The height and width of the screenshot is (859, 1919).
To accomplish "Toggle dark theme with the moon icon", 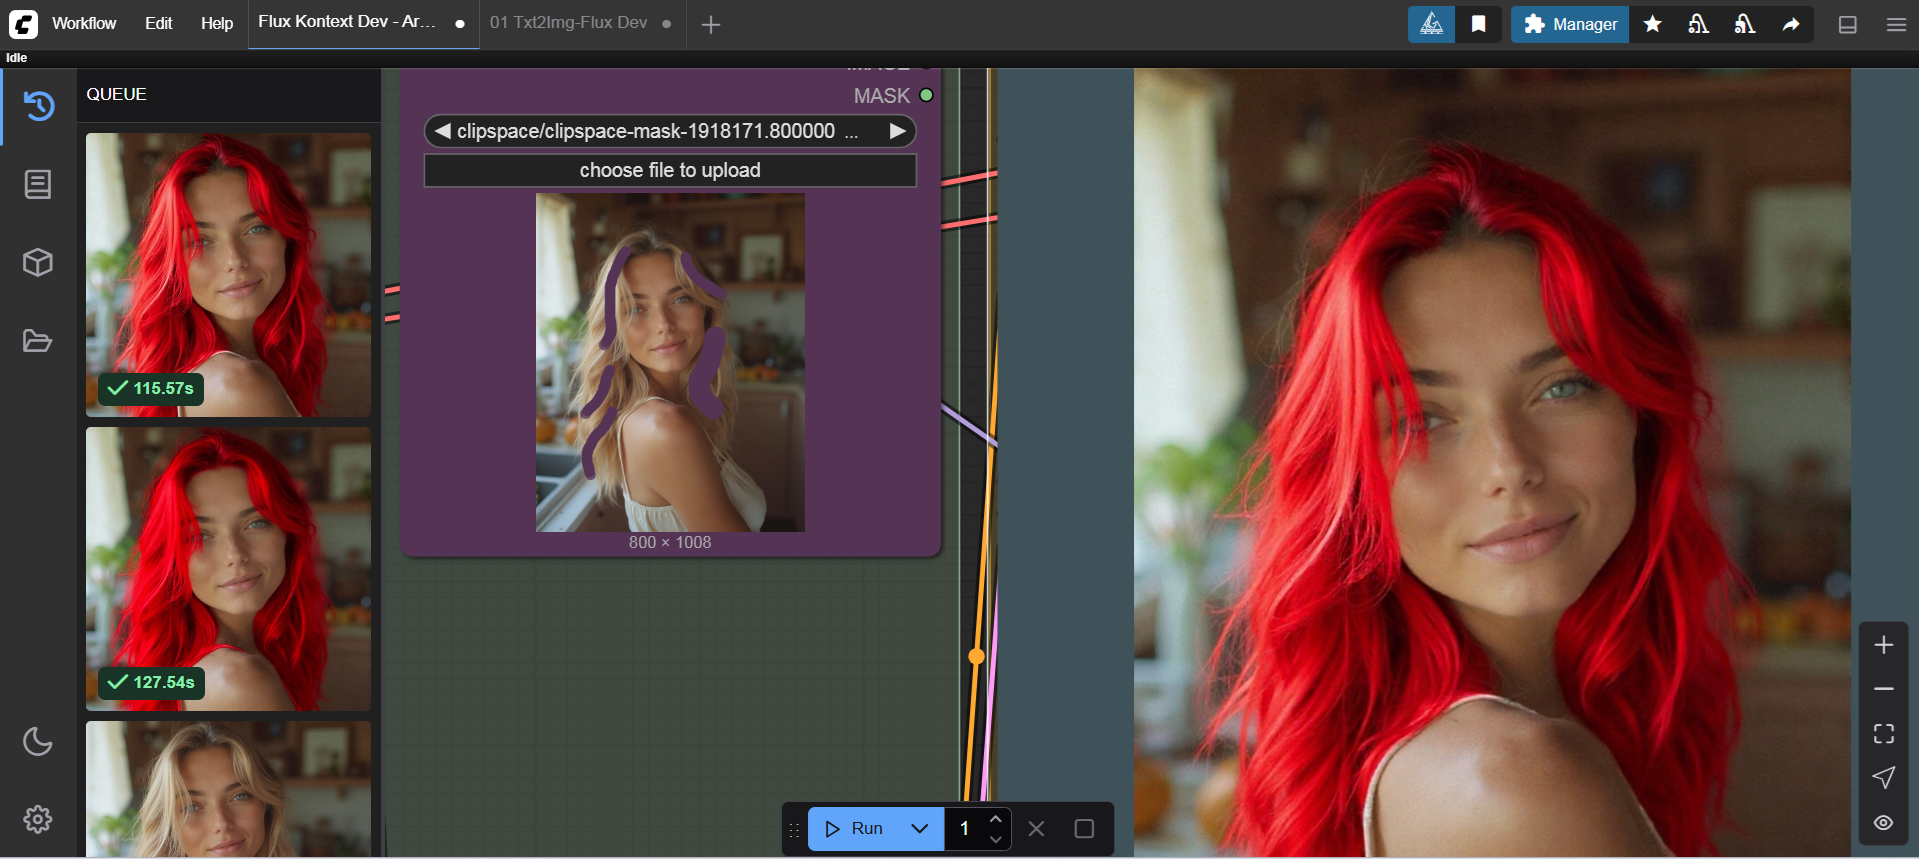I will [x=38, y=741].
